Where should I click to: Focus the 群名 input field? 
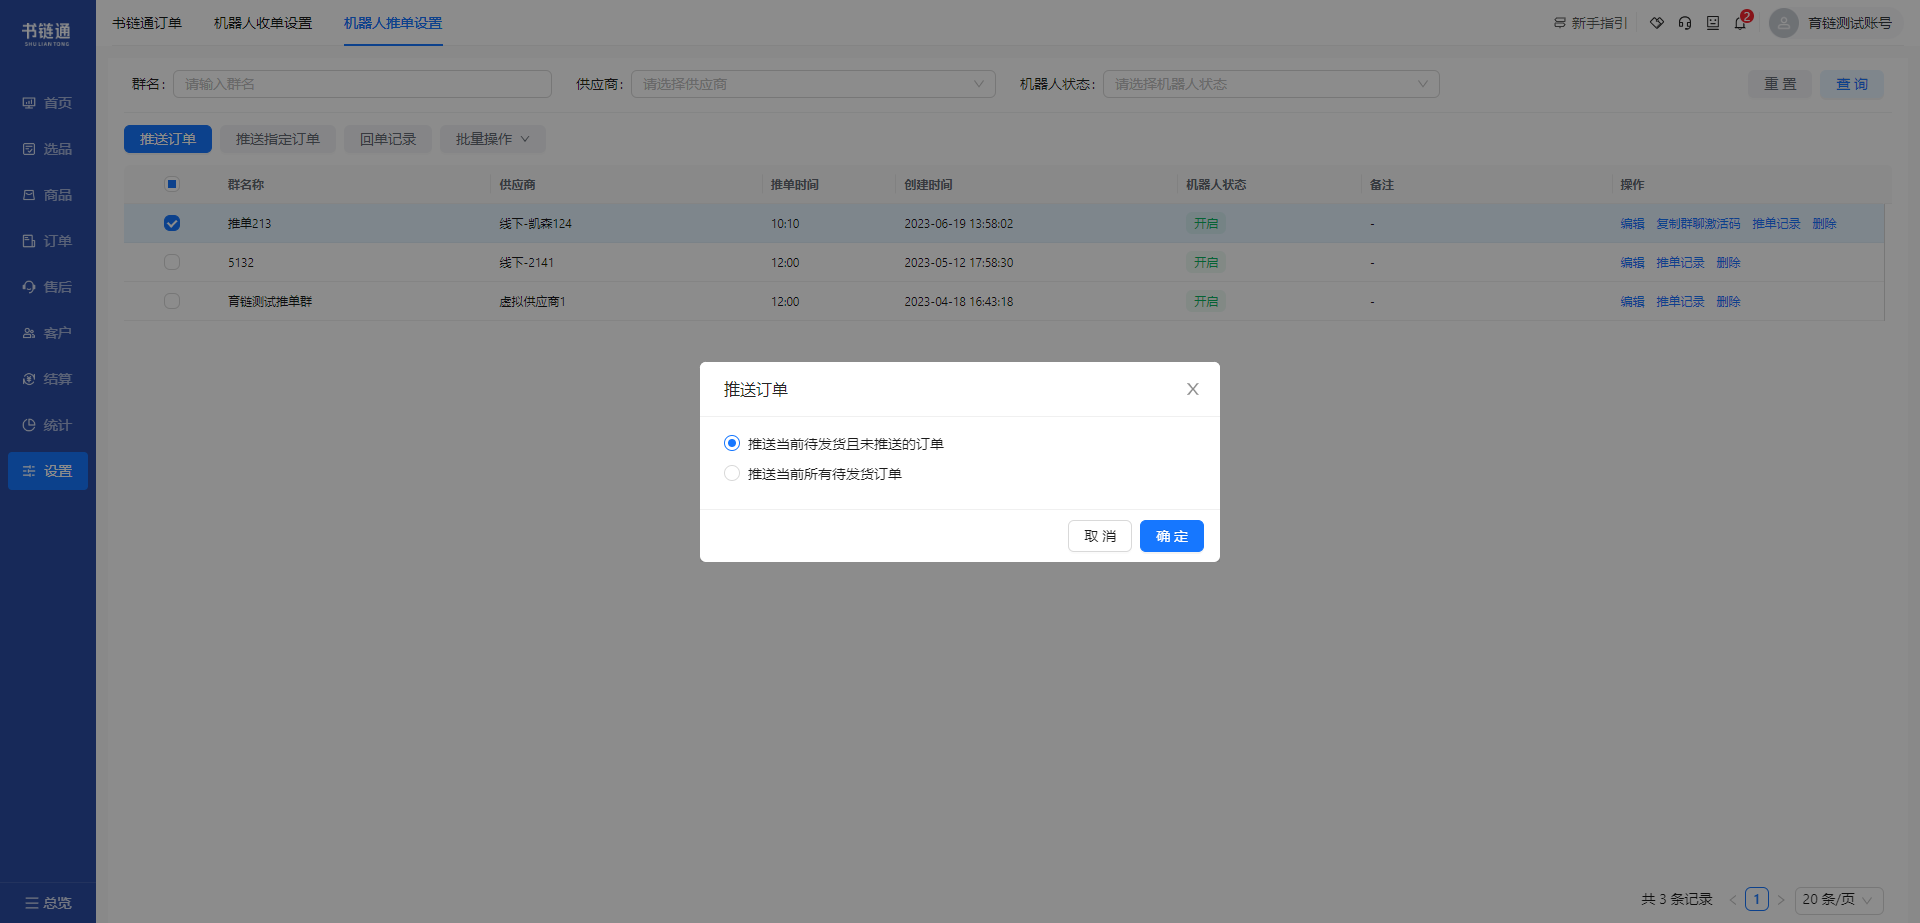(362, 84)
